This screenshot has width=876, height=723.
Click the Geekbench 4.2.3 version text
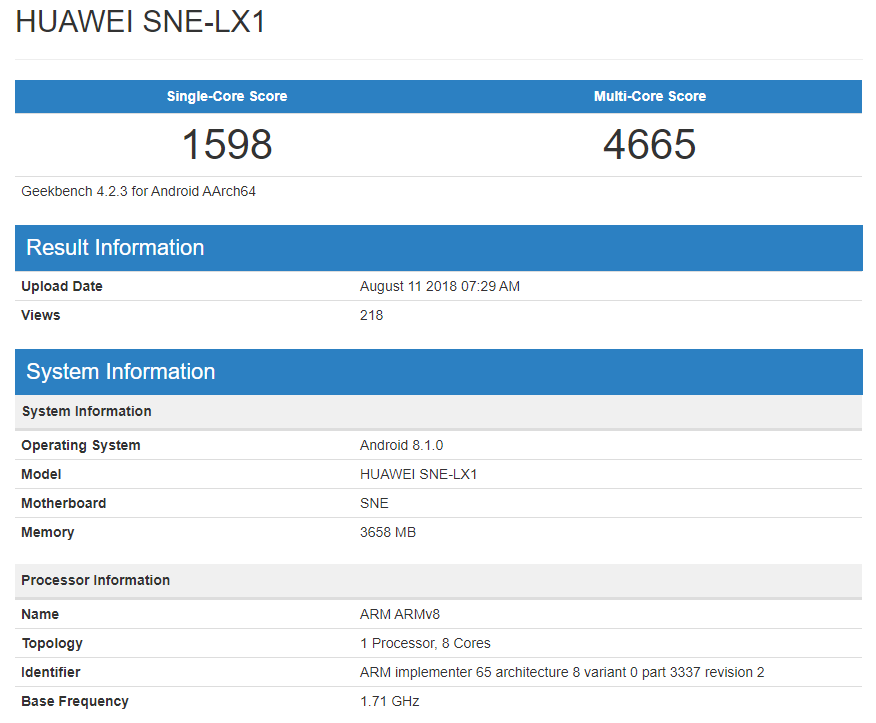[x=139, y=192]
